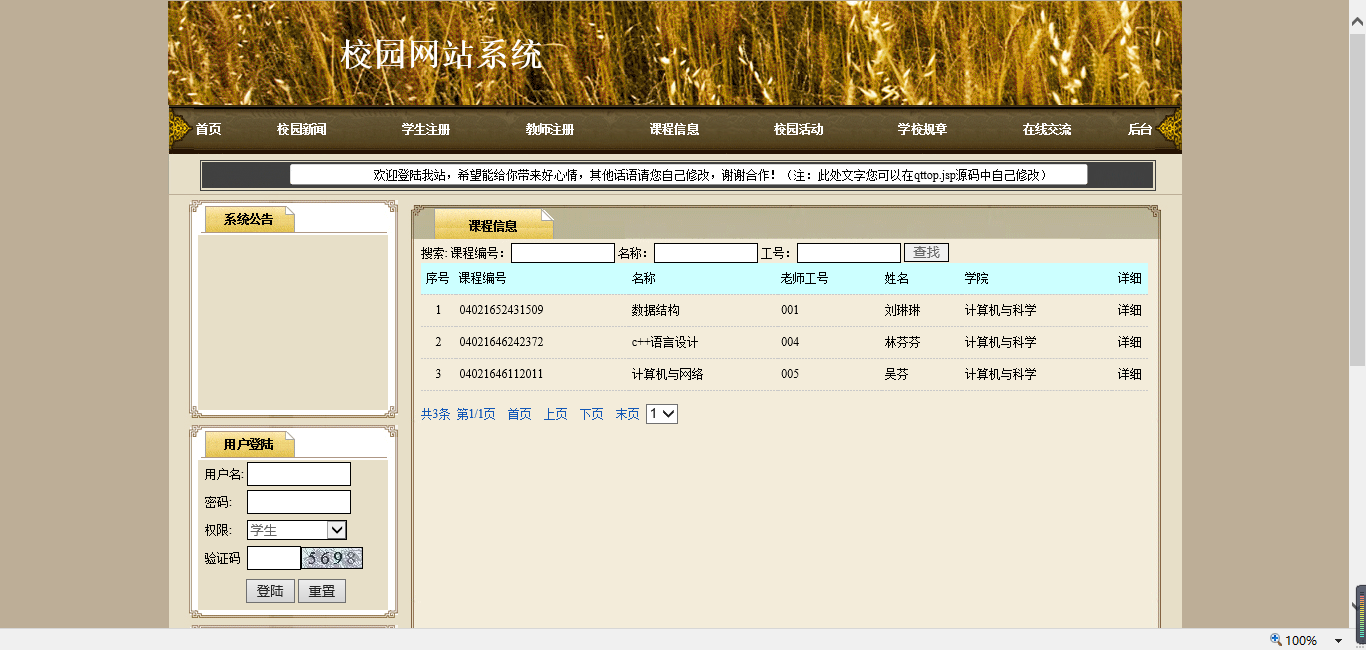Go to 学校规章 page

922,130
